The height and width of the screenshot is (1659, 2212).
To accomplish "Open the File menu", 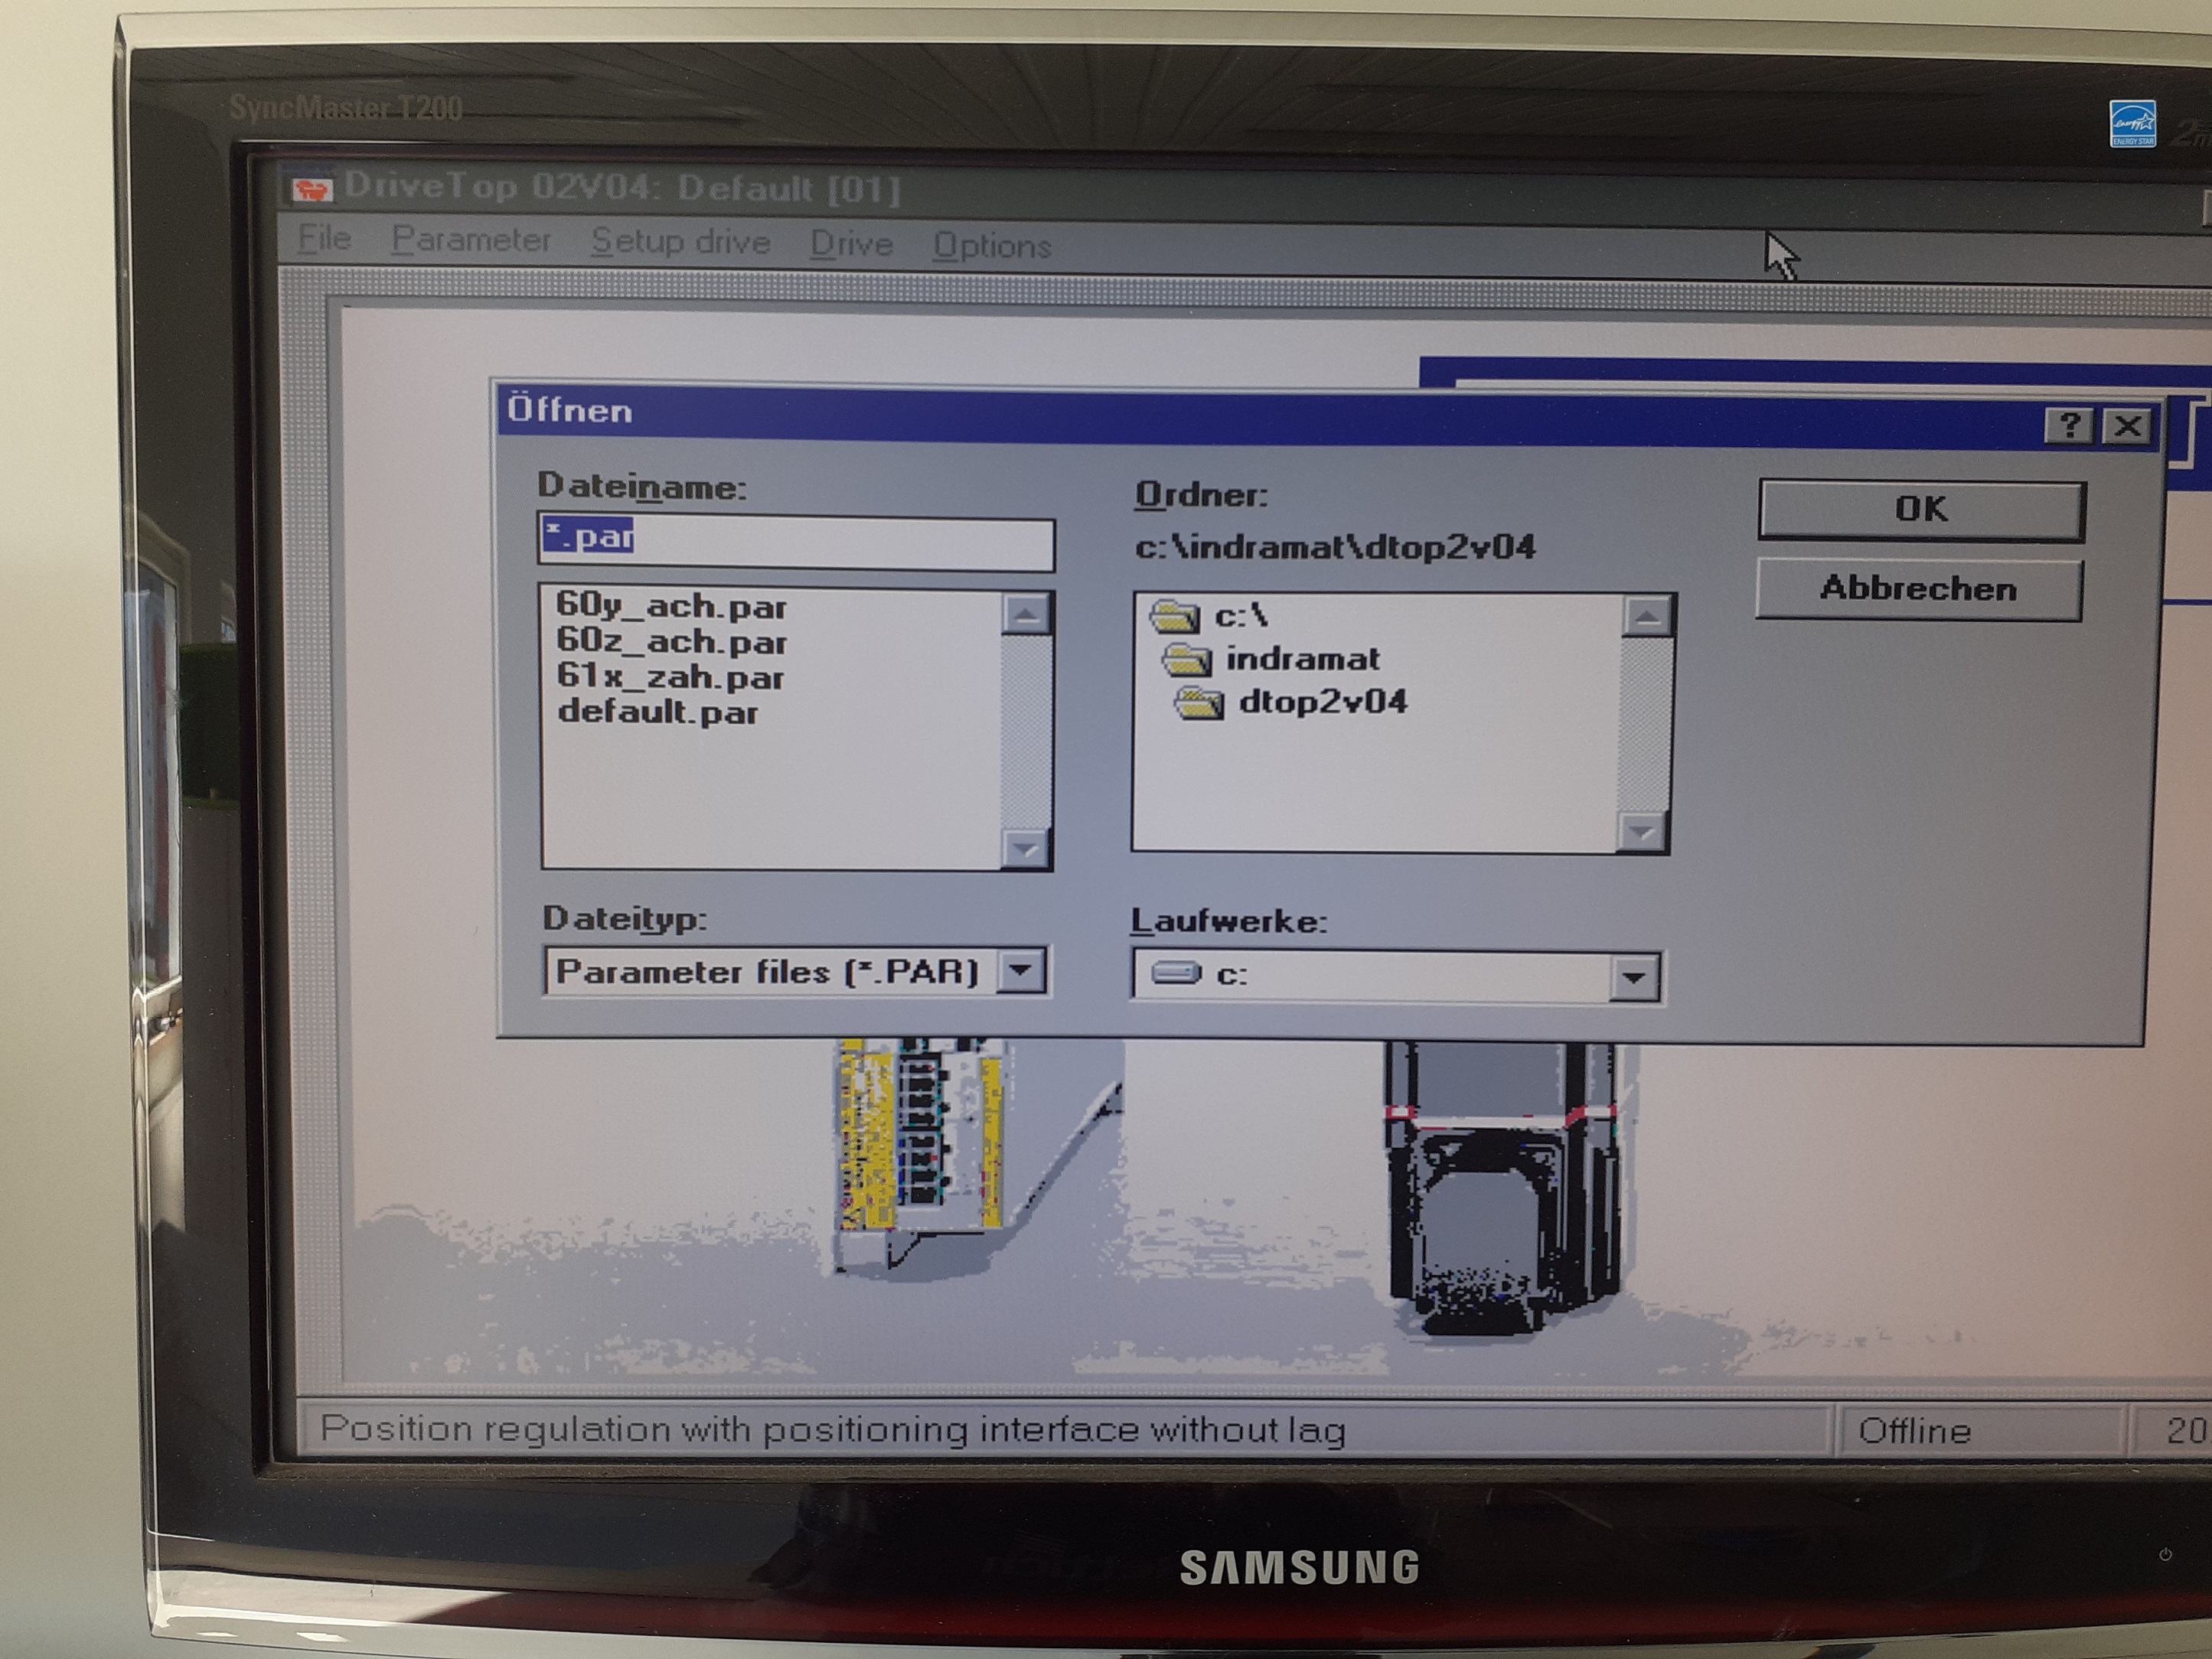I will point(324,238).
